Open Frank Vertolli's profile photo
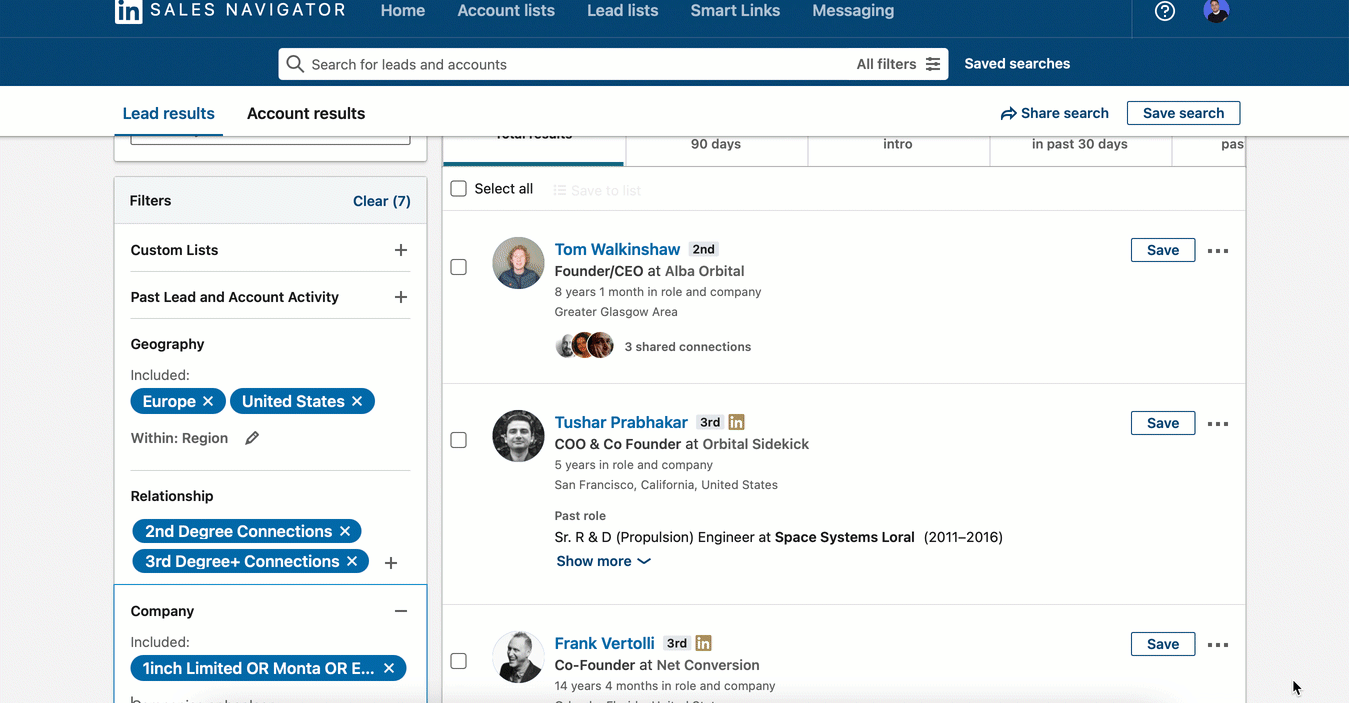1349x703 pixels. click(x=518, y=657)
